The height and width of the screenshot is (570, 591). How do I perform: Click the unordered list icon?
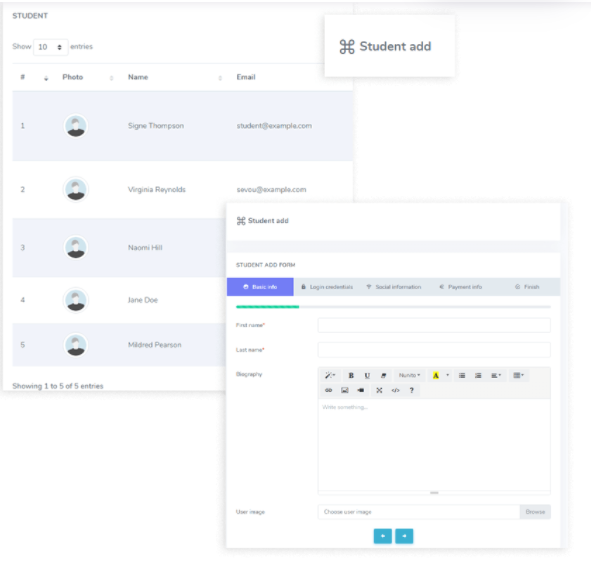pos(462,375)
